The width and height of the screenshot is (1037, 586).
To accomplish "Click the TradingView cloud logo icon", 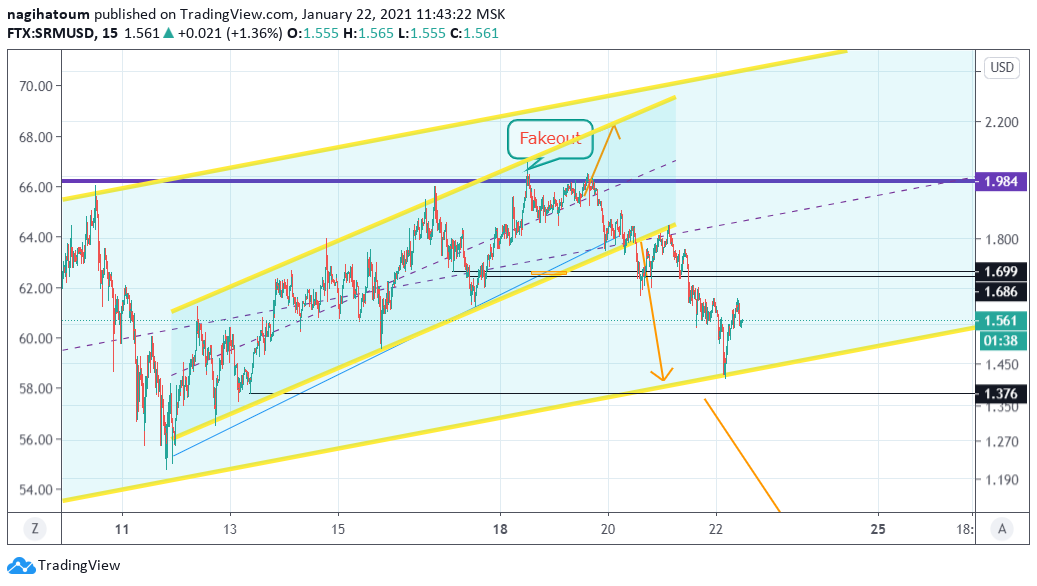I will point(21,566).
